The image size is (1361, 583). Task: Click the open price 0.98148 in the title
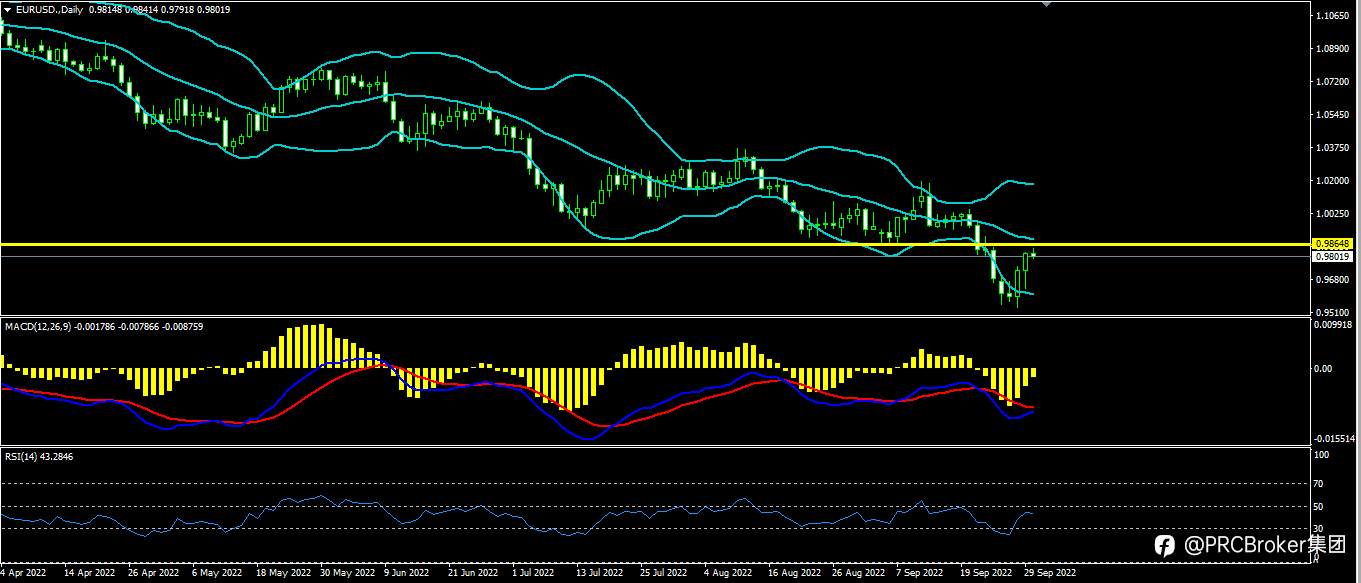pyautogui.click(x=105, y=9)
